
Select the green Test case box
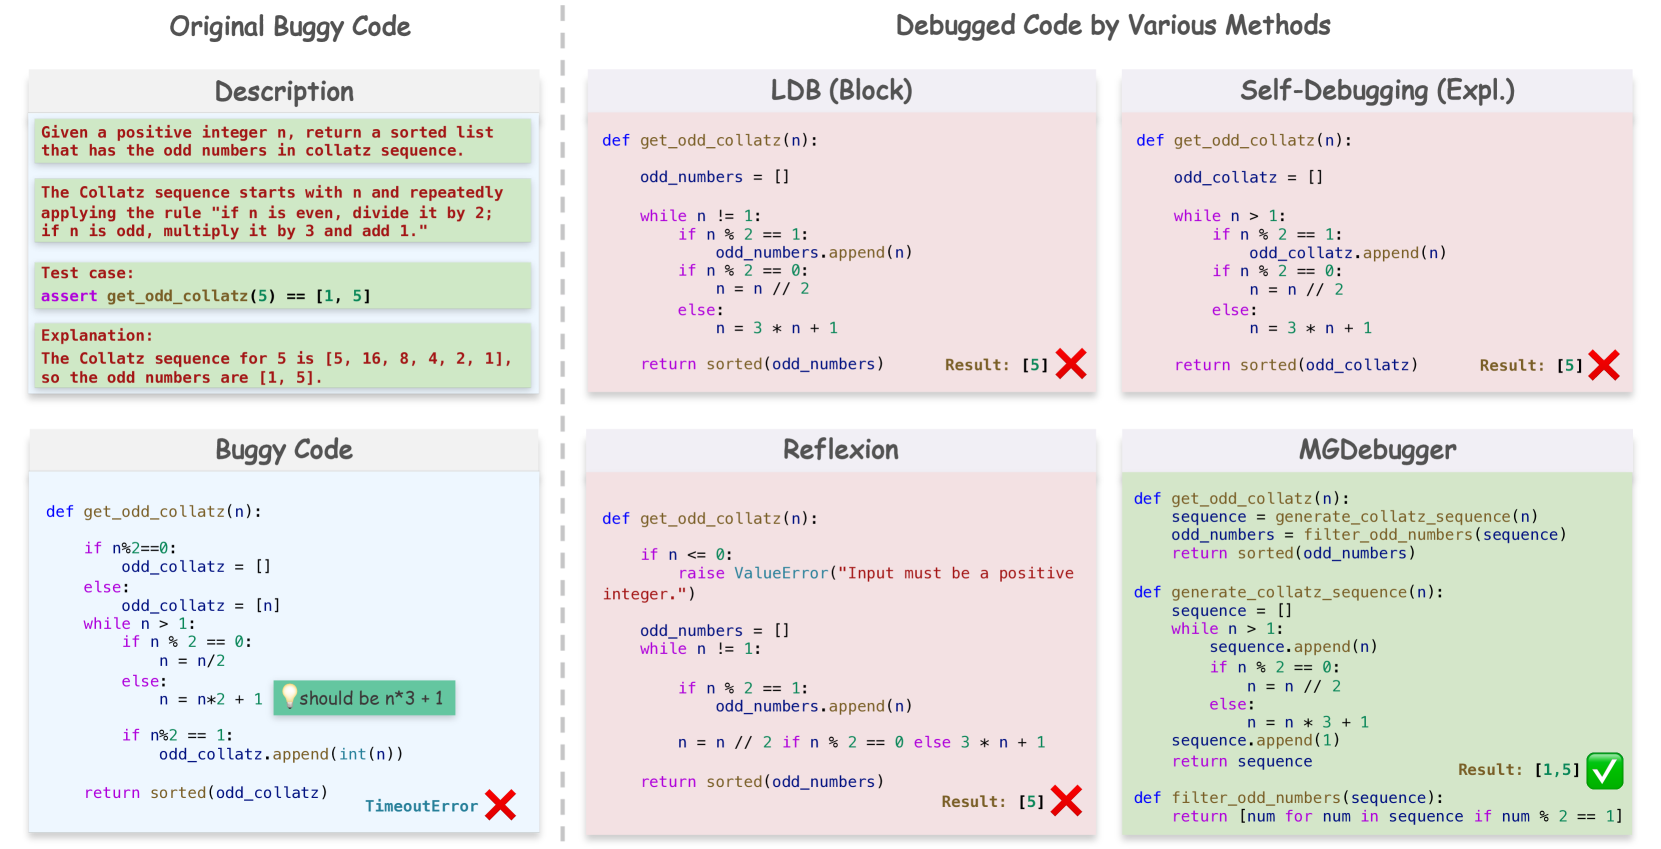pos(284,285)
